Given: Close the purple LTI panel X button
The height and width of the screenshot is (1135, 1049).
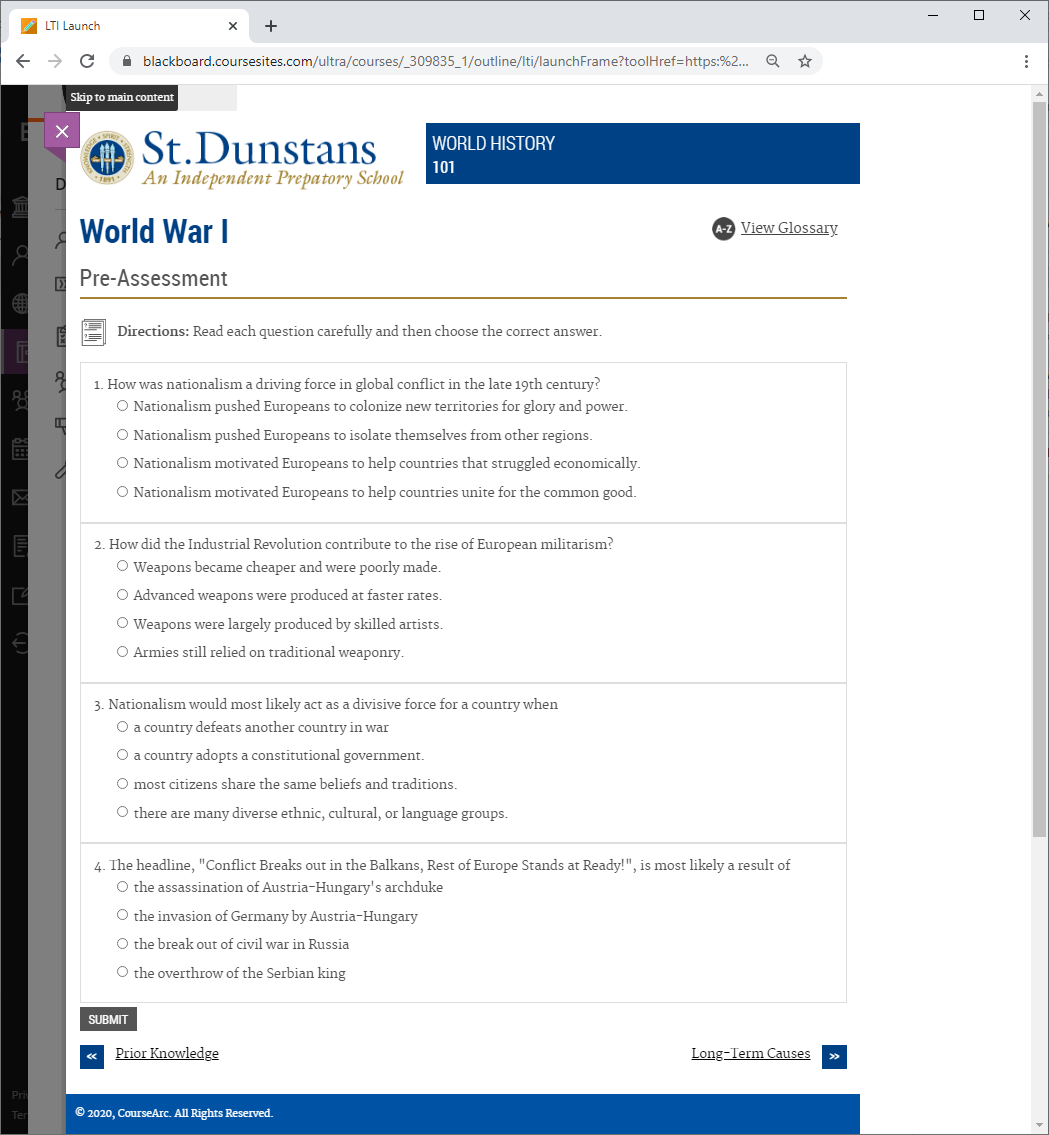Looking at the screenshot, I should coord(62,131).
